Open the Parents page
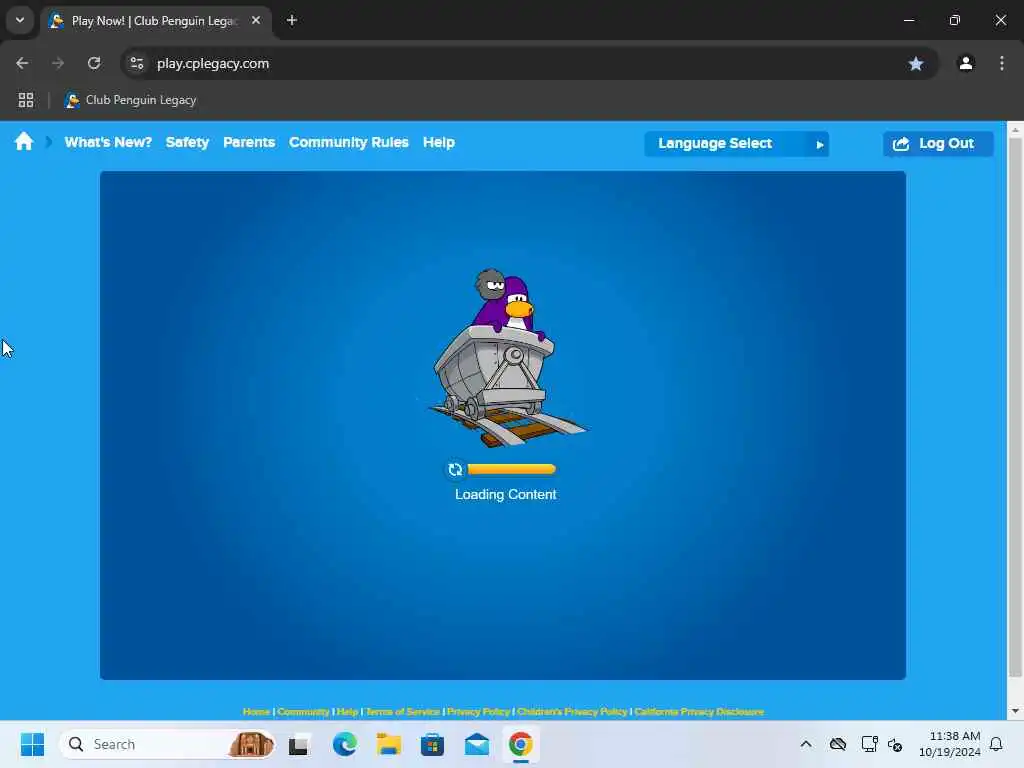The height and width of the screenshot is (768, 1024). (249, 142)
